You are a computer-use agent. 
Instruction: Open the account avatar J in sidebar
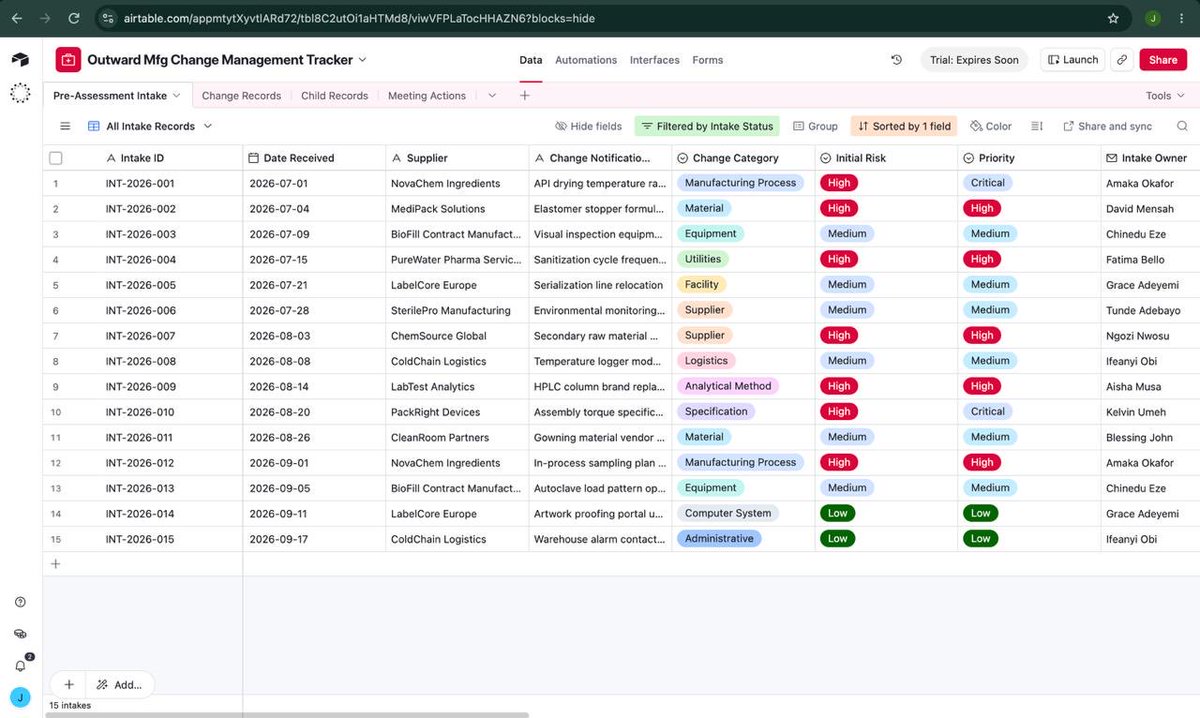point(20,697)
